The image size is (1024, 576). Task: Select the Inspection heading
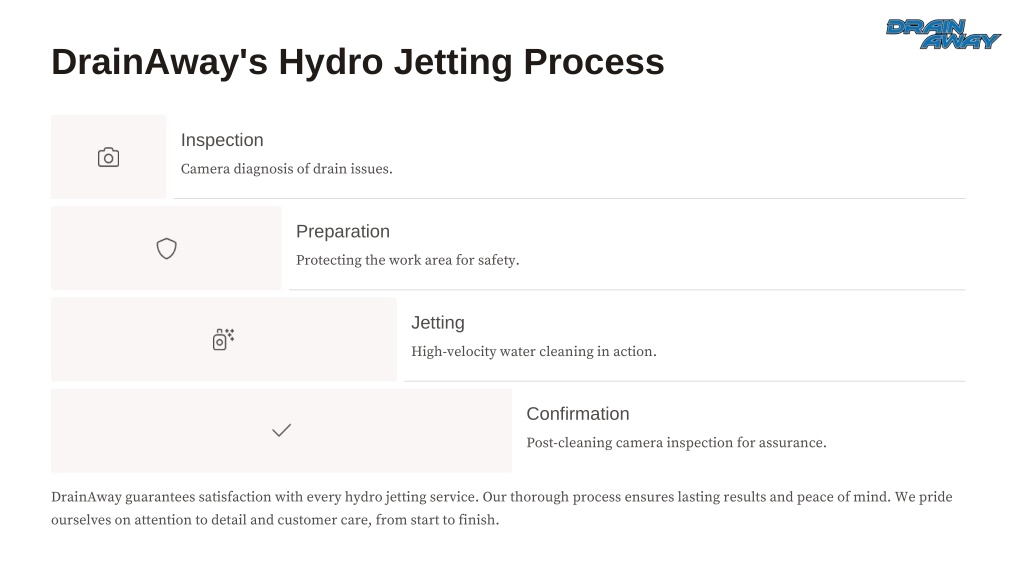coord(222,140)
